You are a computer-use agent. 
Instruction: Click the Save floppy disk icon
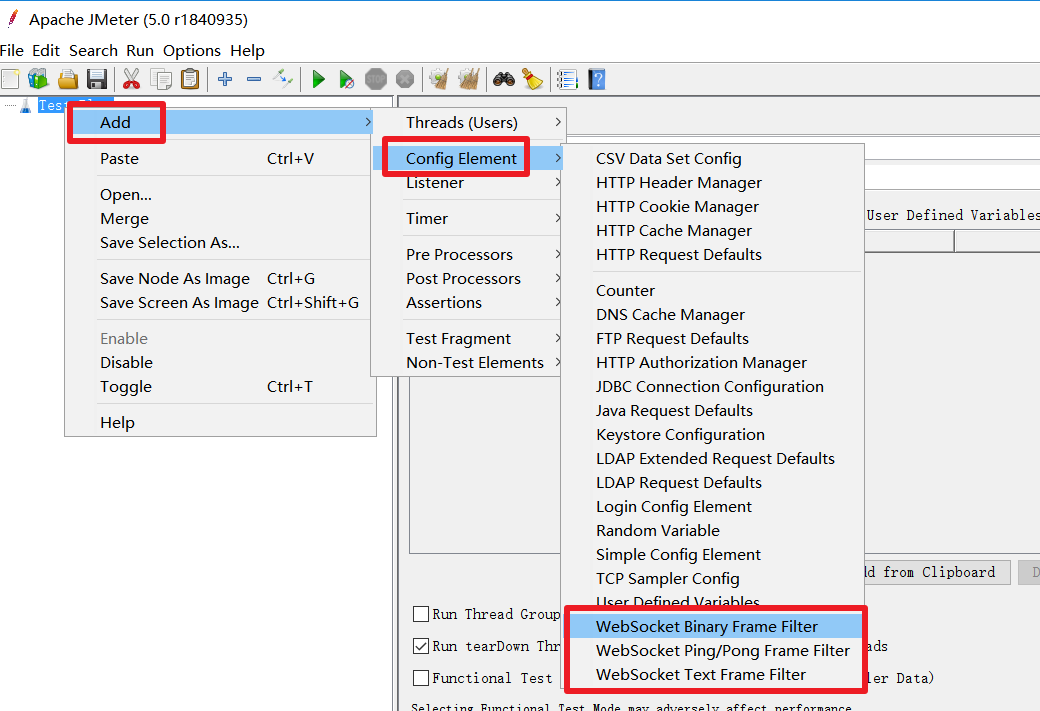pos(97,80)
